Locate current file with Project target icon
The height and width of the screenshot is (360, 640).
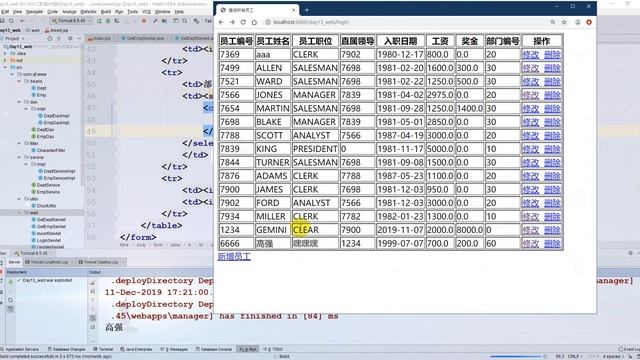tap(50, 38)
